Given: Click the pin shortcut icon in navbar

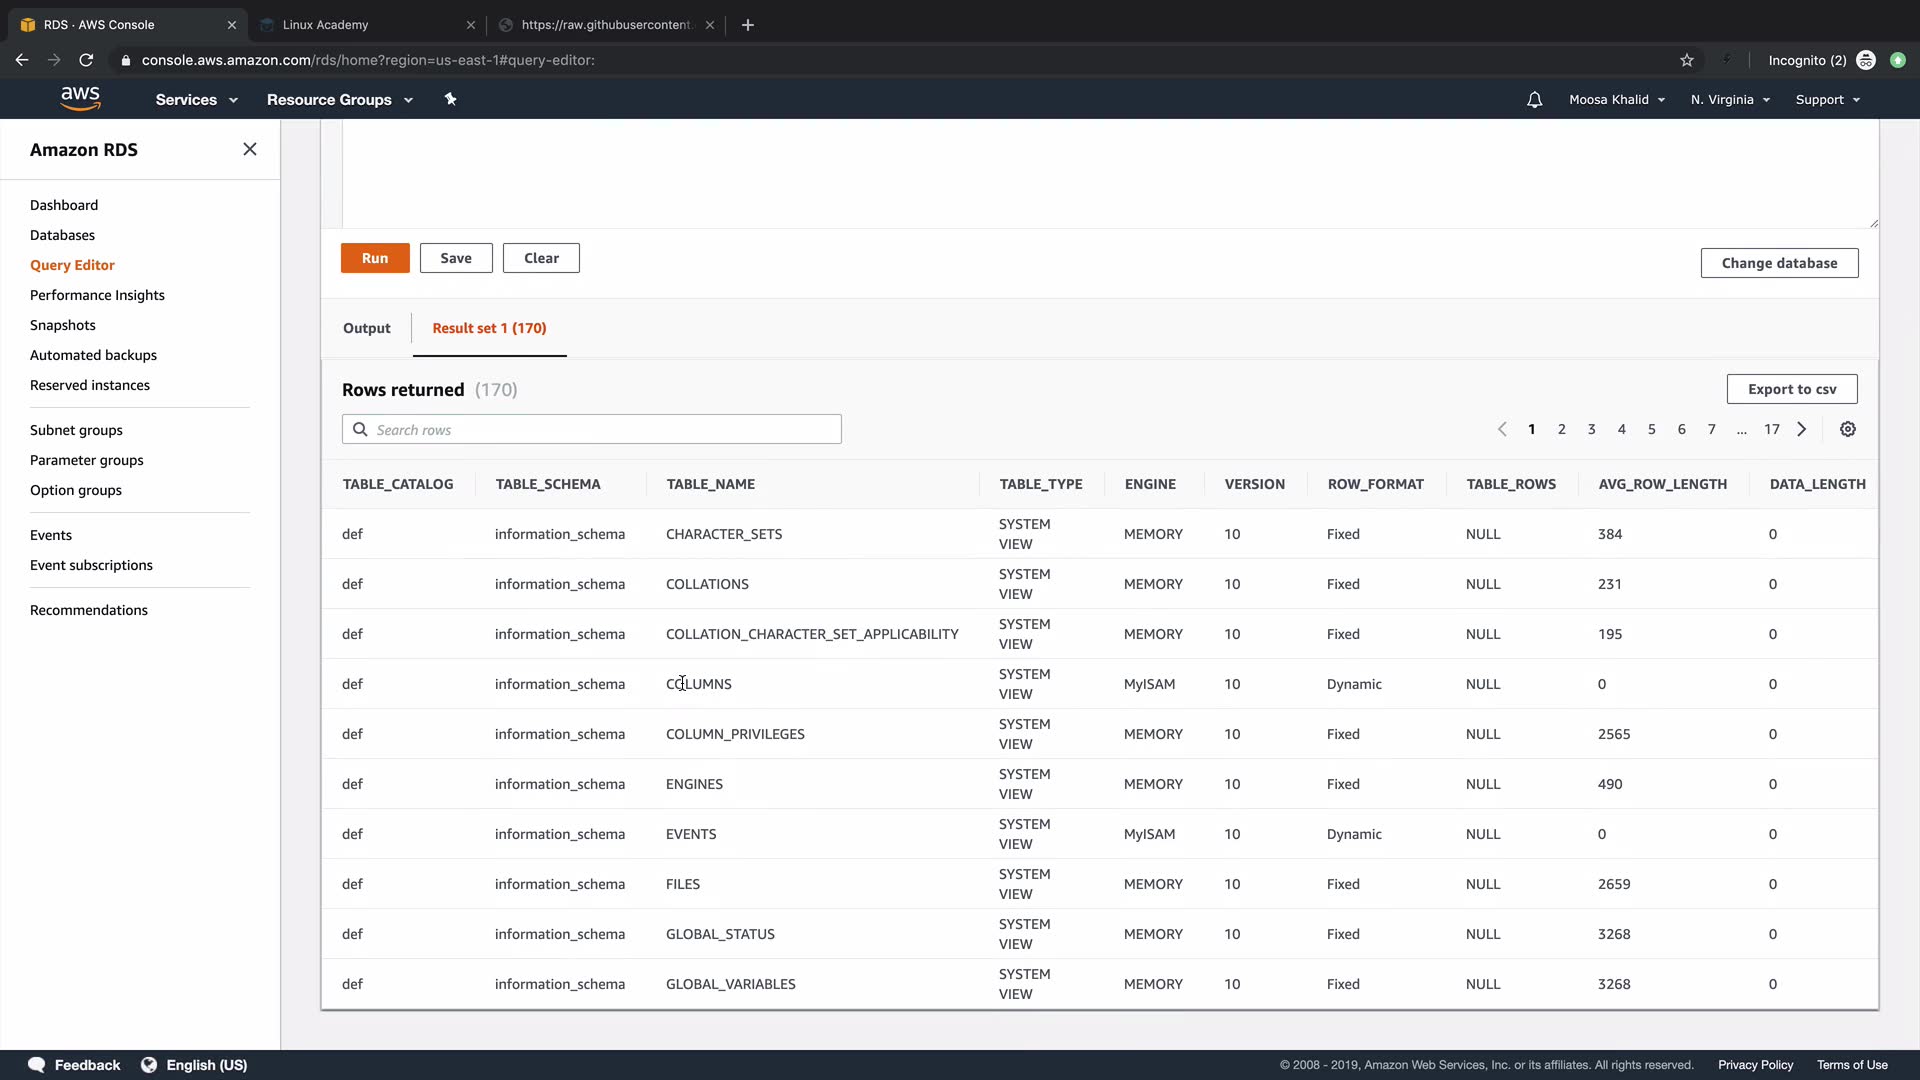Looking at the screenshot, I should pos(450,99).
